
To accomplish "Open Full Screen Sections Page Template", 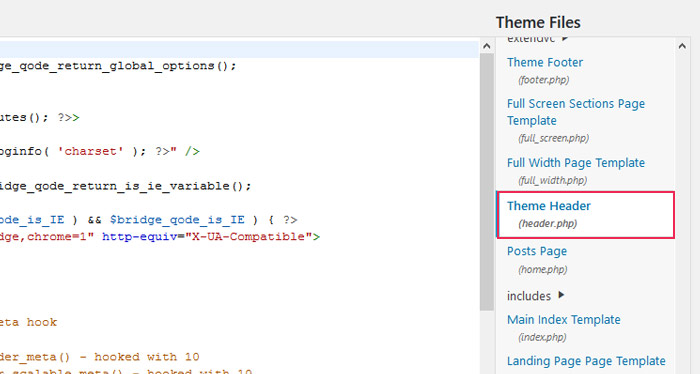I will point(576,112).
